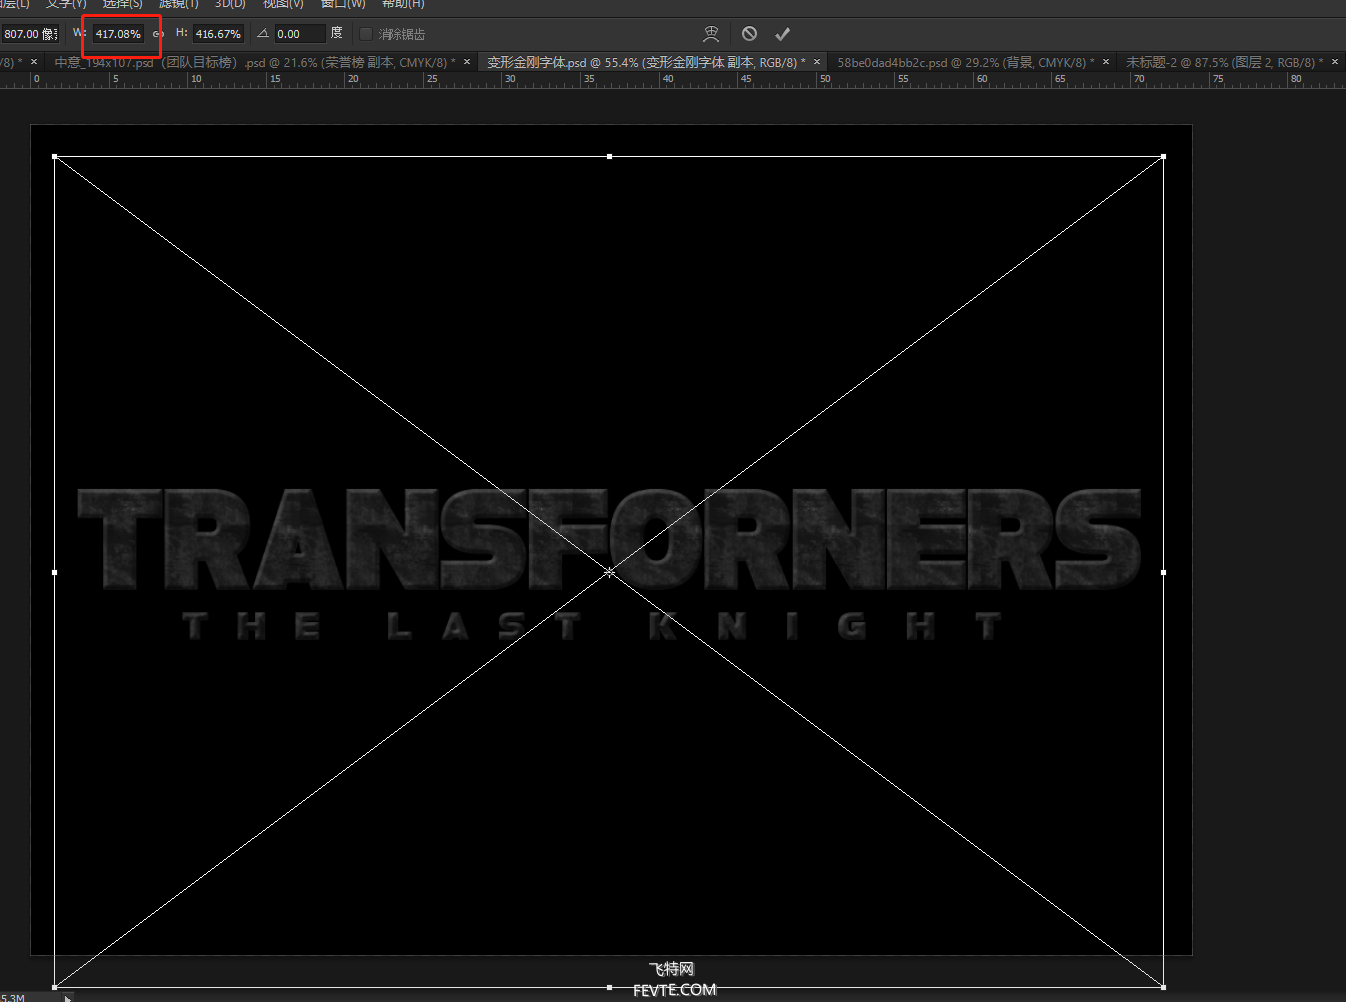Screen dimensions: 1346x1002
Task: Open the 窗口(W) menu
Action: [343, 4]
